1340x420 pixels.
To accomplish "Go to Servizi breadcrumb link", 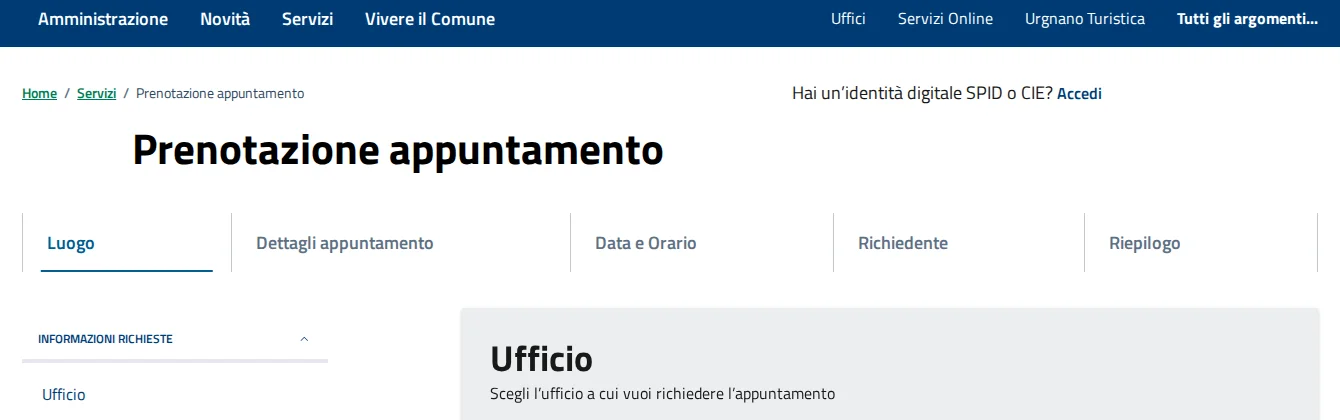I will (x=96, y=93).
